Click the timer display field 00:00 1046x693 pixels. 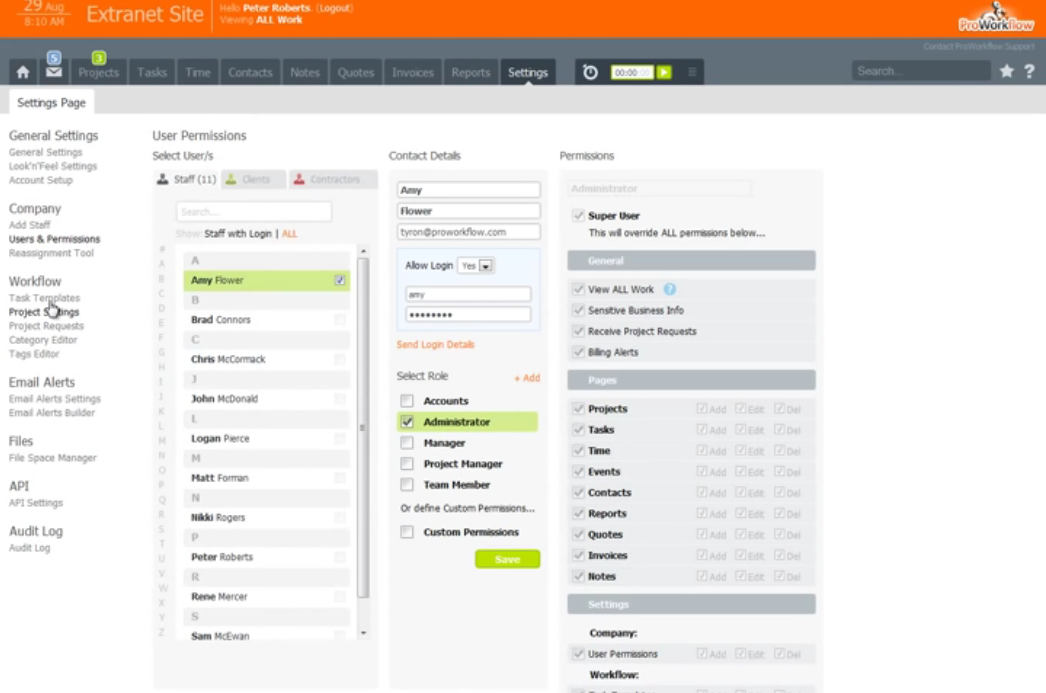pyautogui.click(x=631, y=72)
